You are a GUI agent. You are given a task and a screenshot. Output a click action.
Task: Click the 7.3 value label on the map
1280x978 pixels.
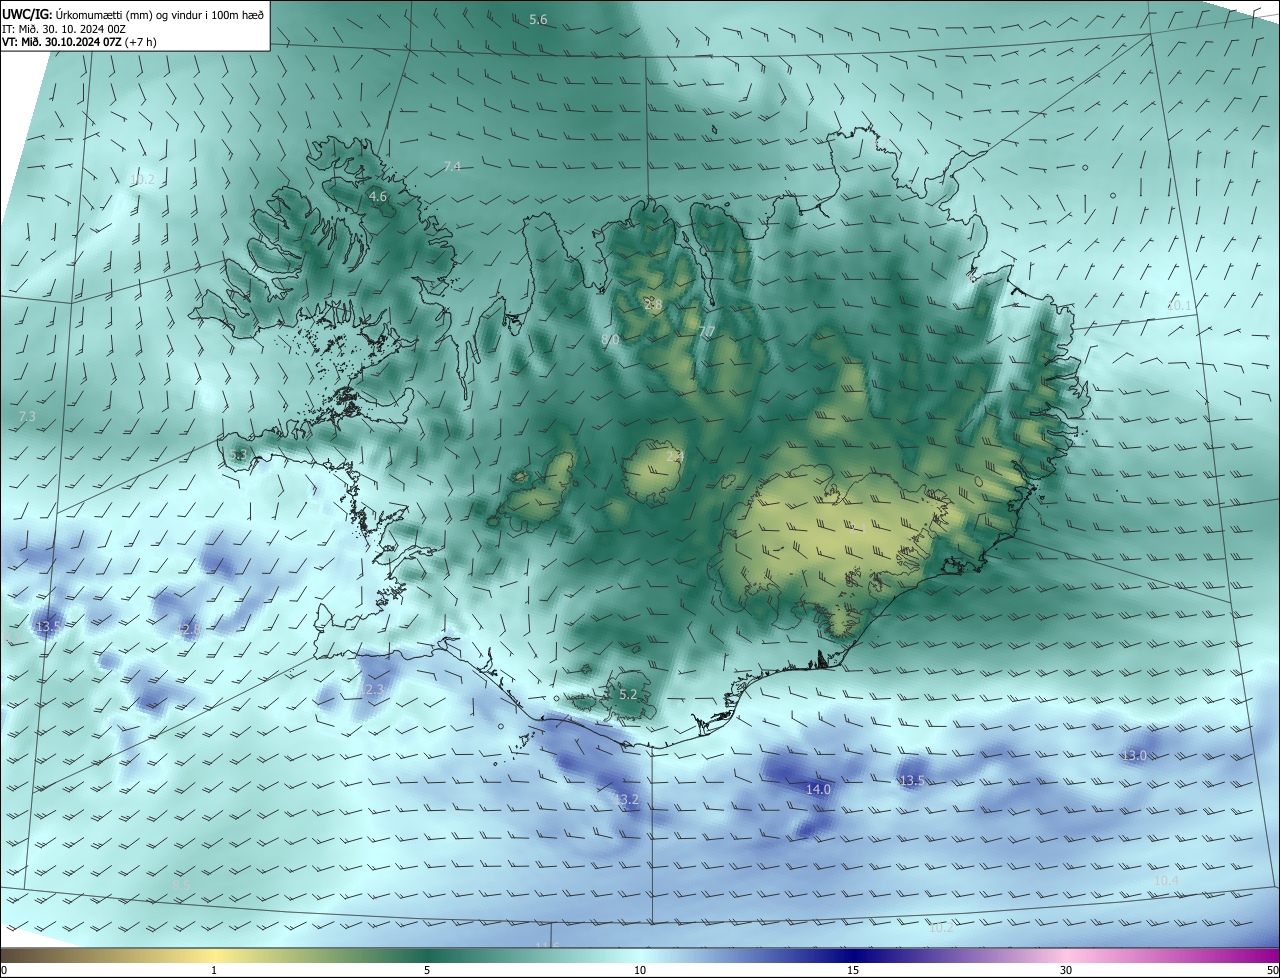pos(27,416)
